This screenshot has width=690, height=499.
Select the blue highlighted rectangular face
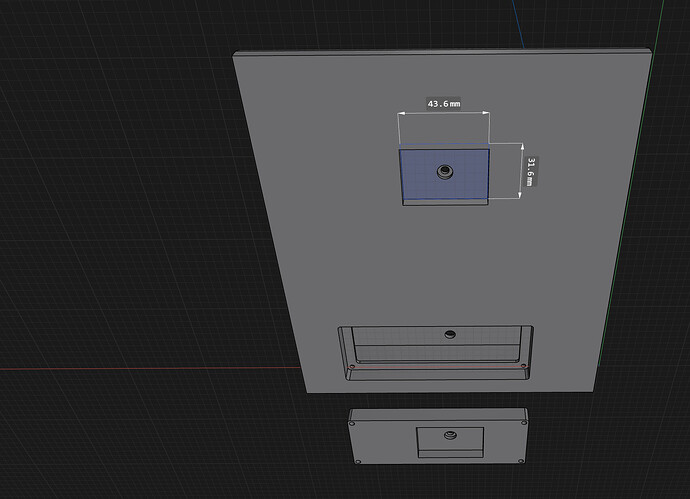coord(444,174)
